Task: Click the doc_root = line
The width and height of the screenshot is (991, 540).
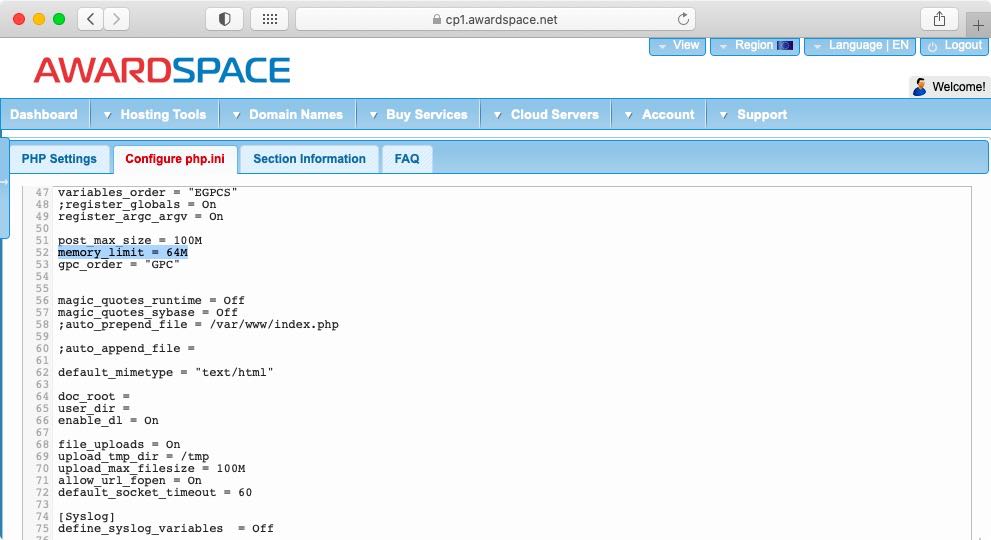Action: pos(94,396)
